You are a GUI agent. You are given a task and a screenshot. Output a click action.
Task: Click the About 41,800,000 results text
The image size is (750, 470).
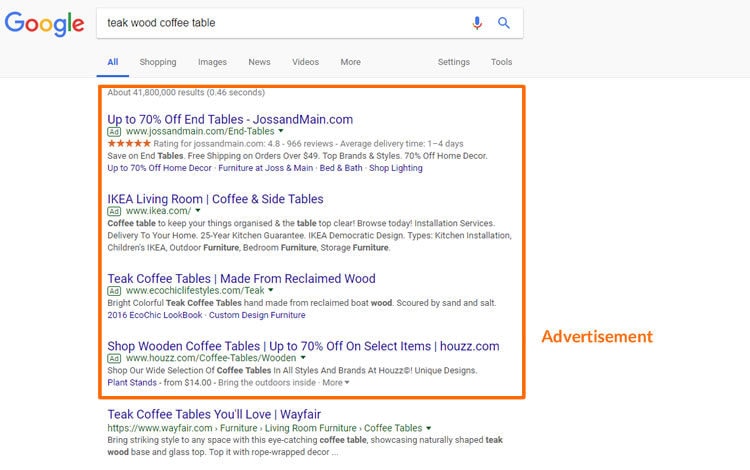[x=186, y=92]
